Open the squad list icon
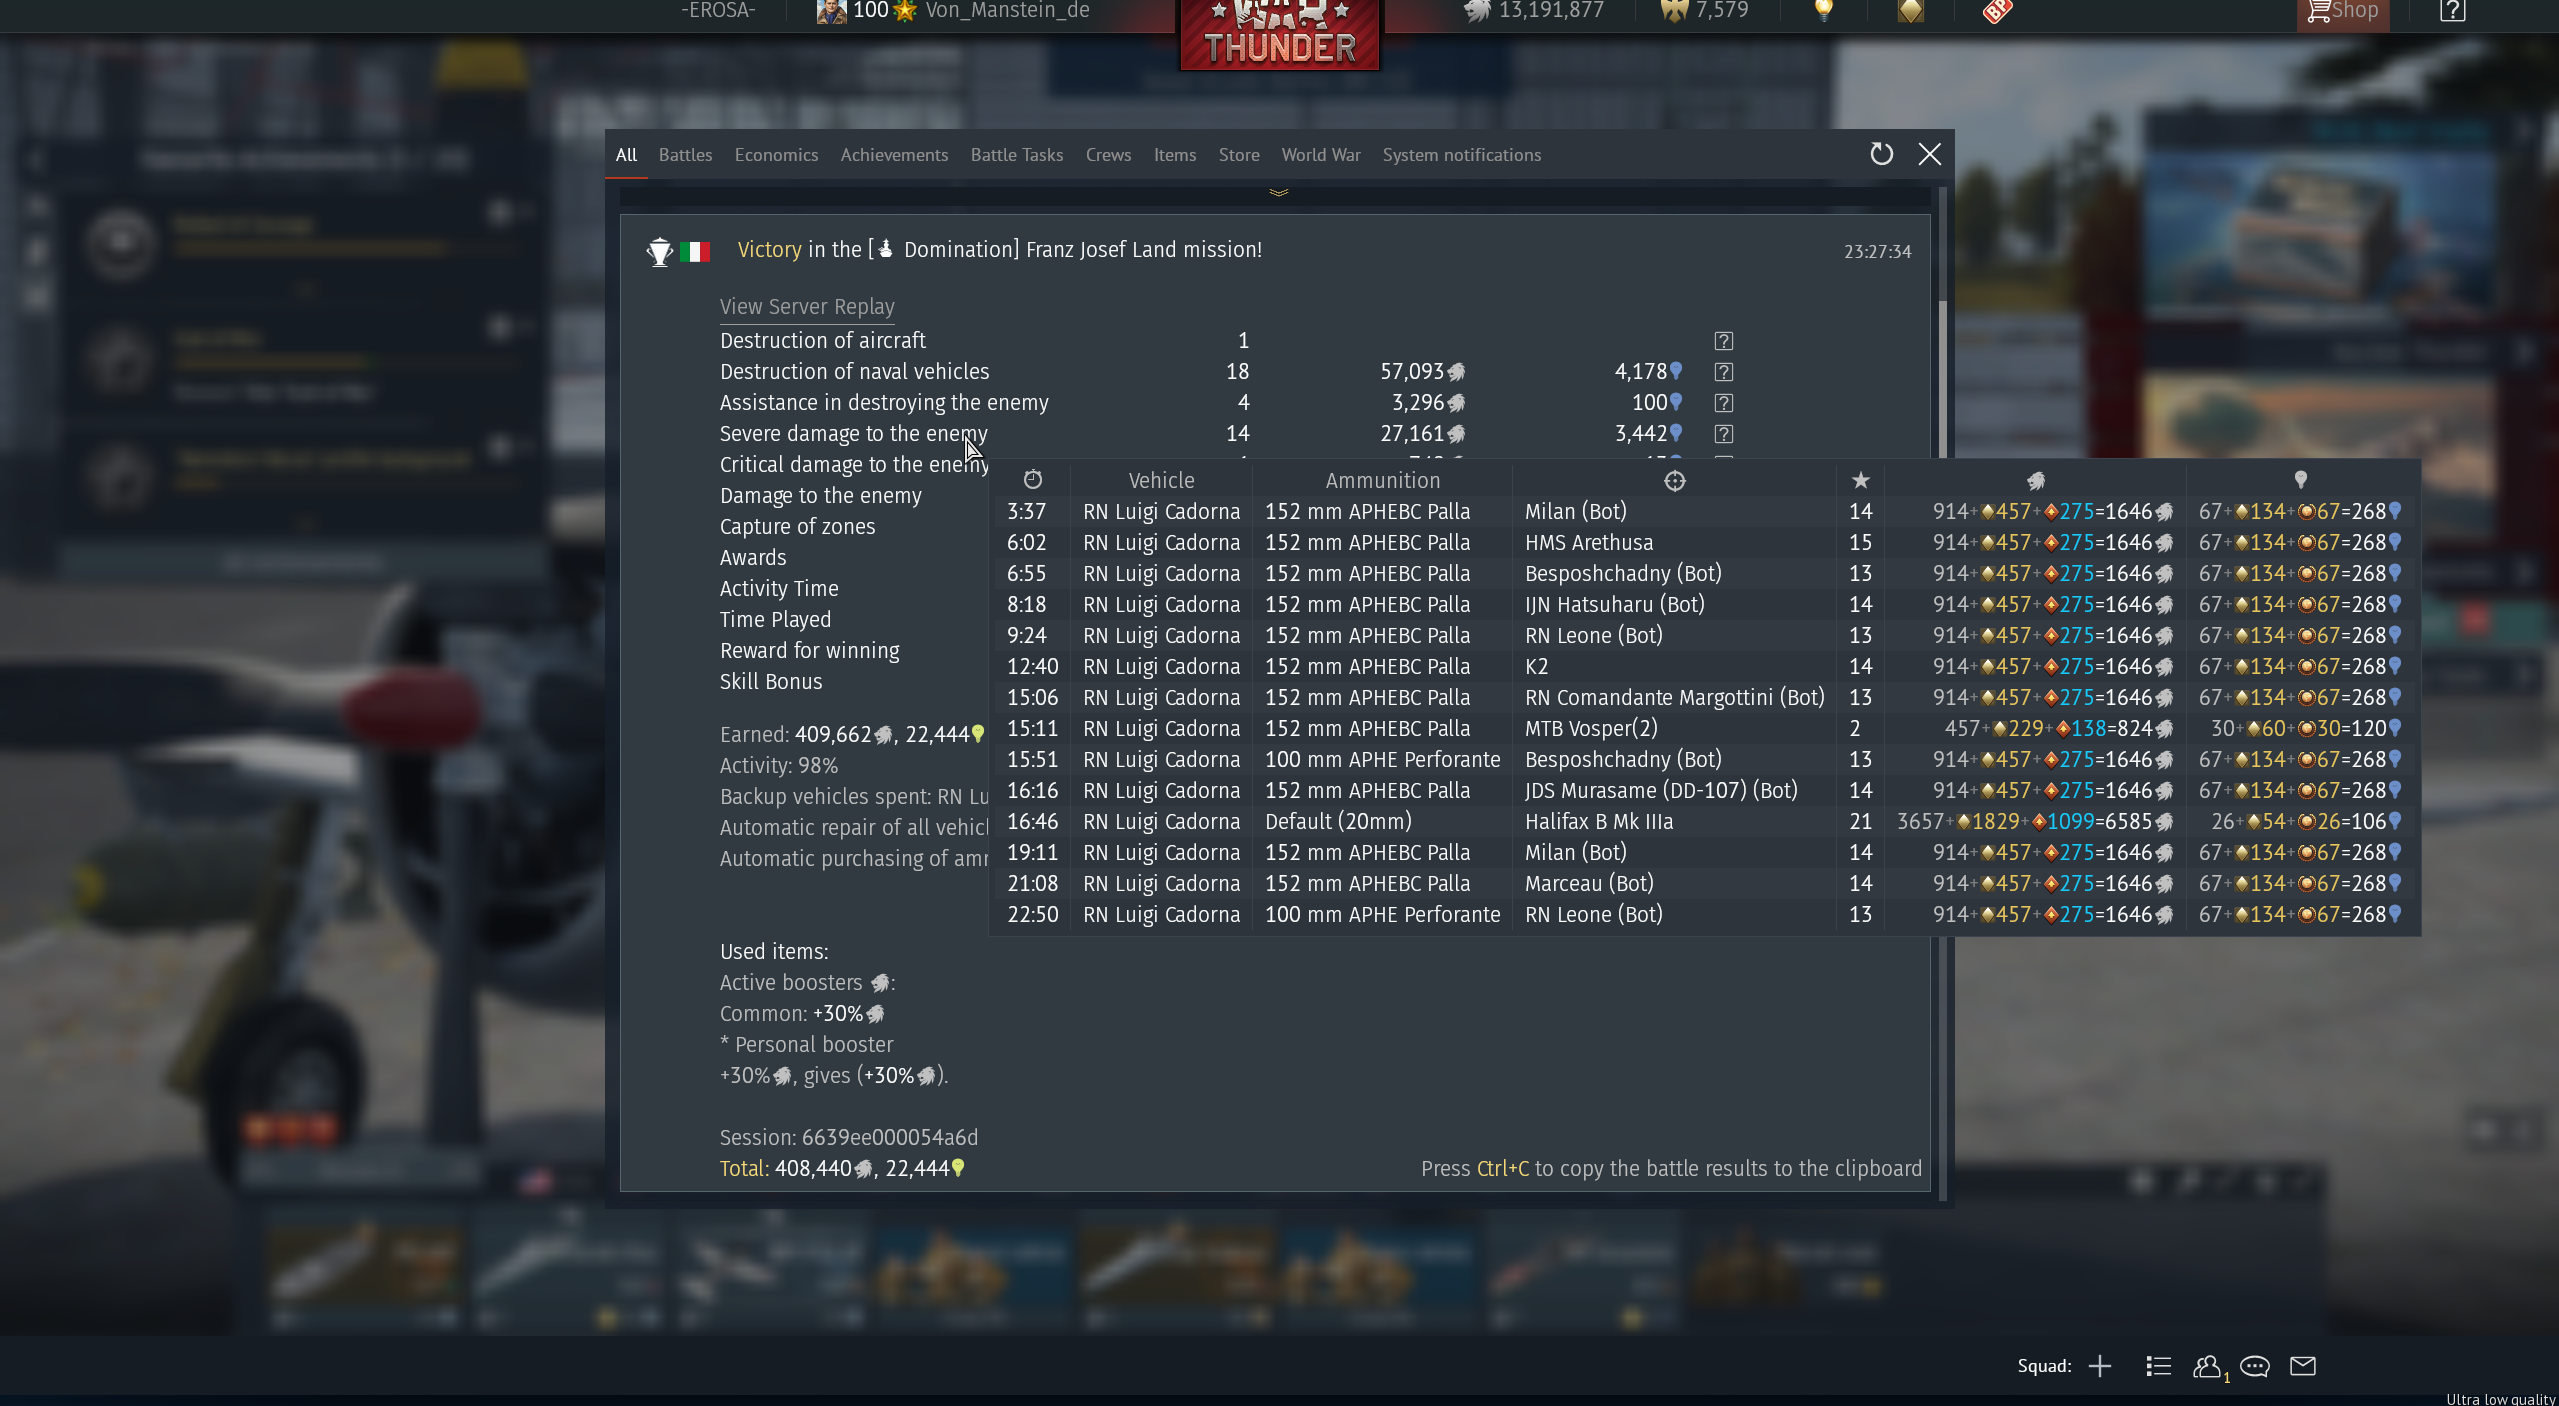2559x1406 pixels. pos(2158,1366)
